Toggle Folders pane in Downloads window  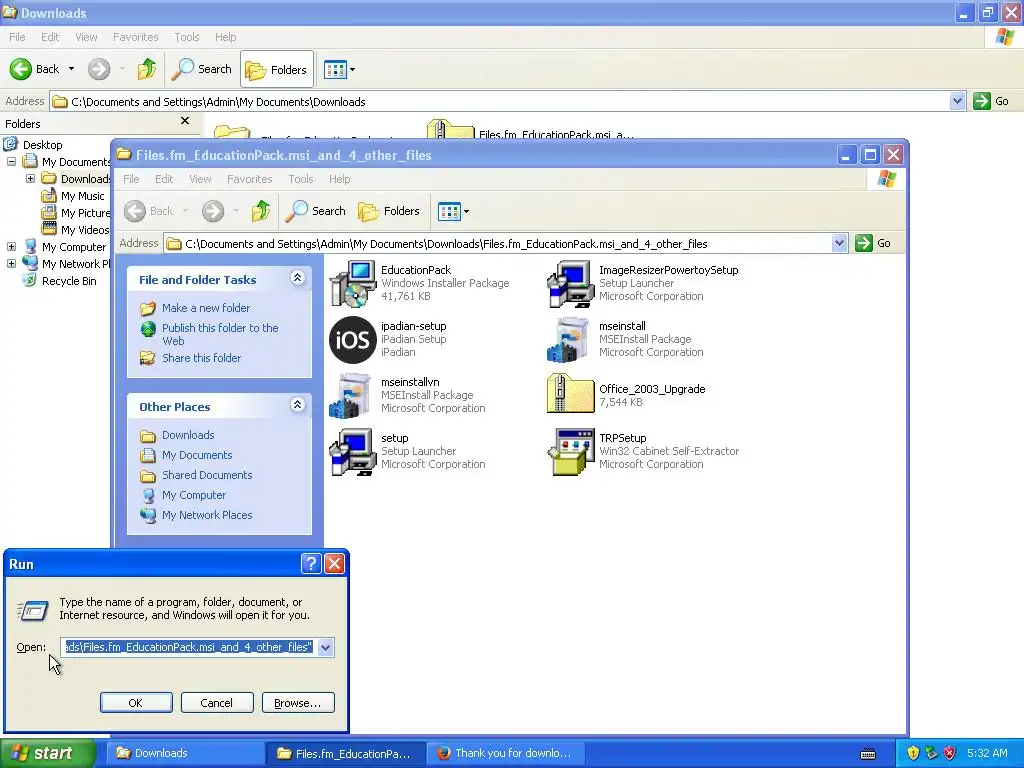(277, 69)
